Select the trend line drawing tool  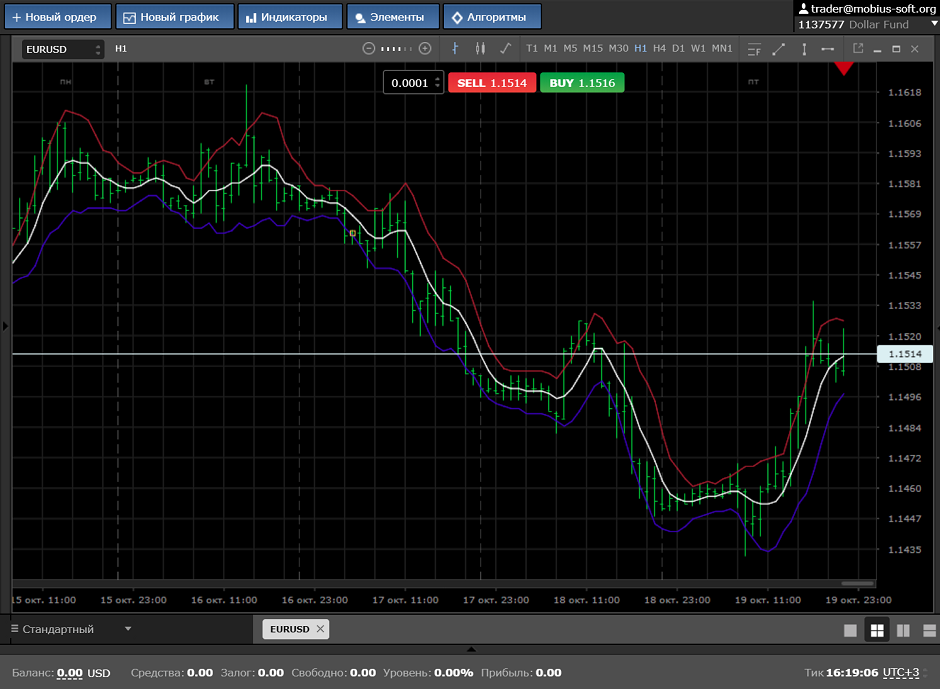point(779,49)
